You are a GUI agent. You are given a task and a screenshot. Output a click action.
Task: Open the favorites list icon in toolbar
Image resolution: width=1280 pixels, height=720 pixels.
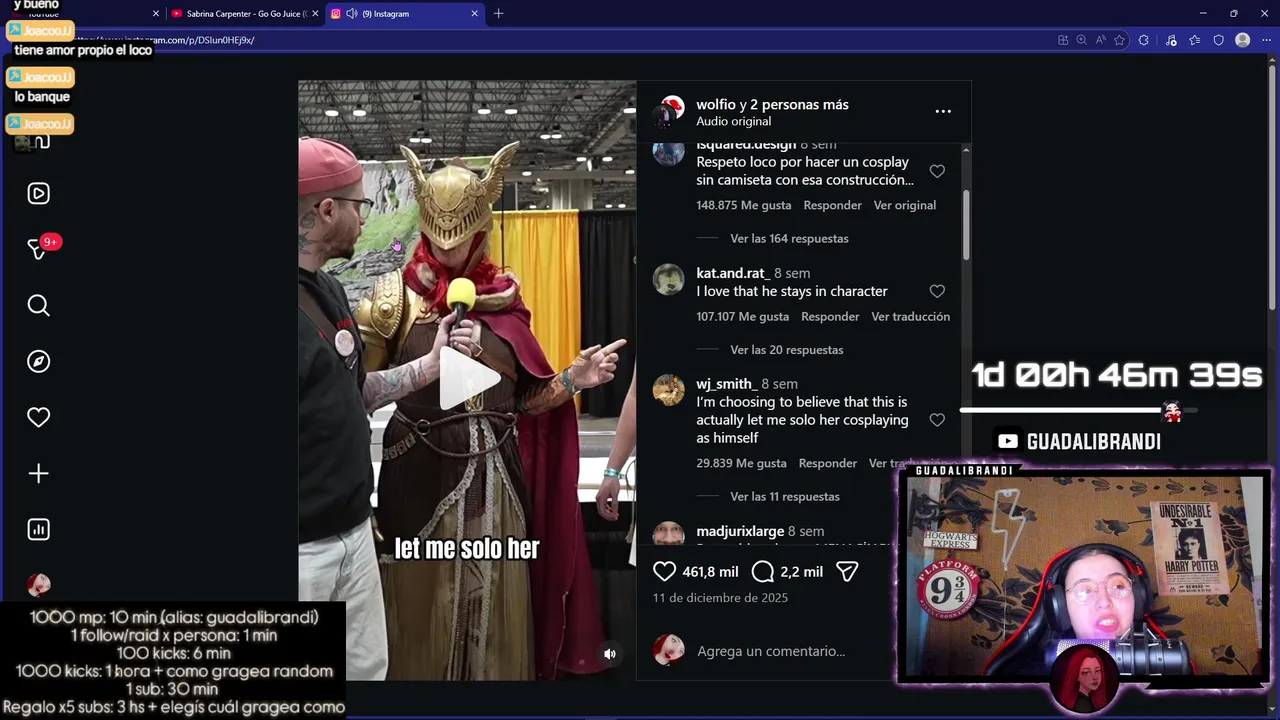tap(1194, 40)
